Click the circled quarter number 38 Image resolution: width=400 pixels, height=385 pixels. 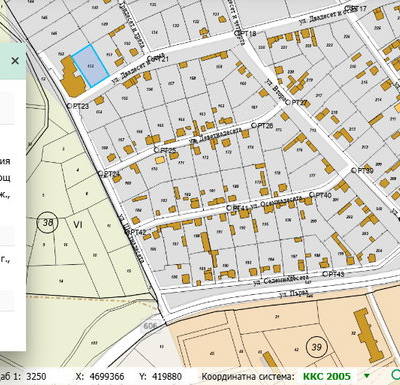(x=48, y=222)
